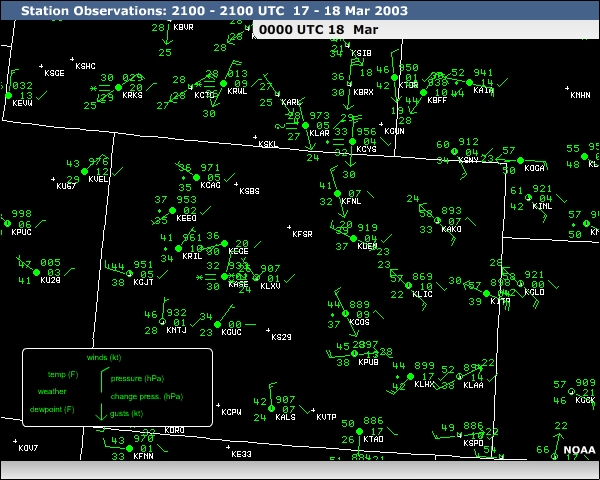The height and width of the screenshot is (480, 600).
Task: Click the gray bar below the map
Action: click(300, 470)
